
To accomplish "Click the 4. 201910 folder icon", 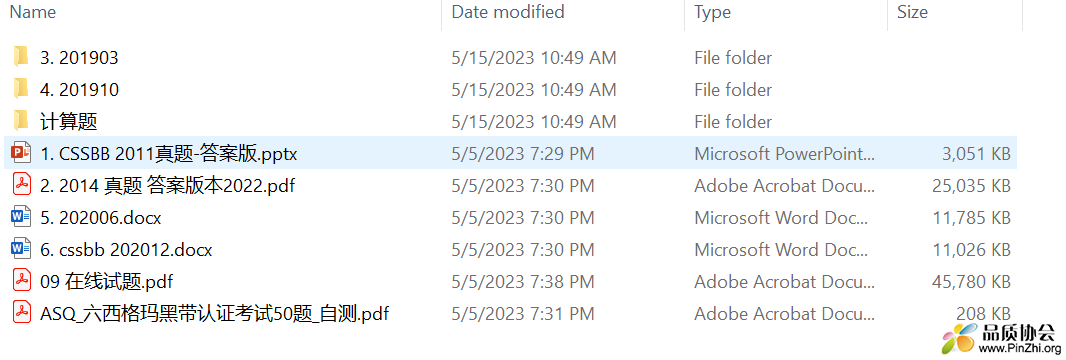I will 21,89.
